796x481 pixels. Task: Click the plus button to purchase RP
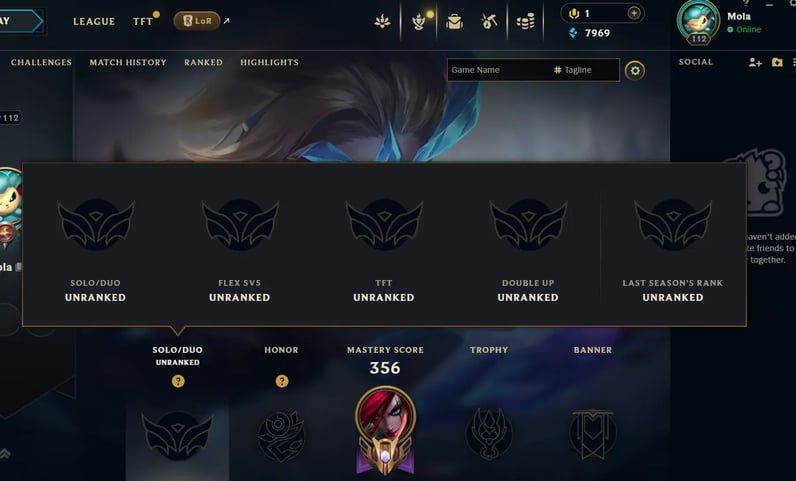tap(634, 13)
